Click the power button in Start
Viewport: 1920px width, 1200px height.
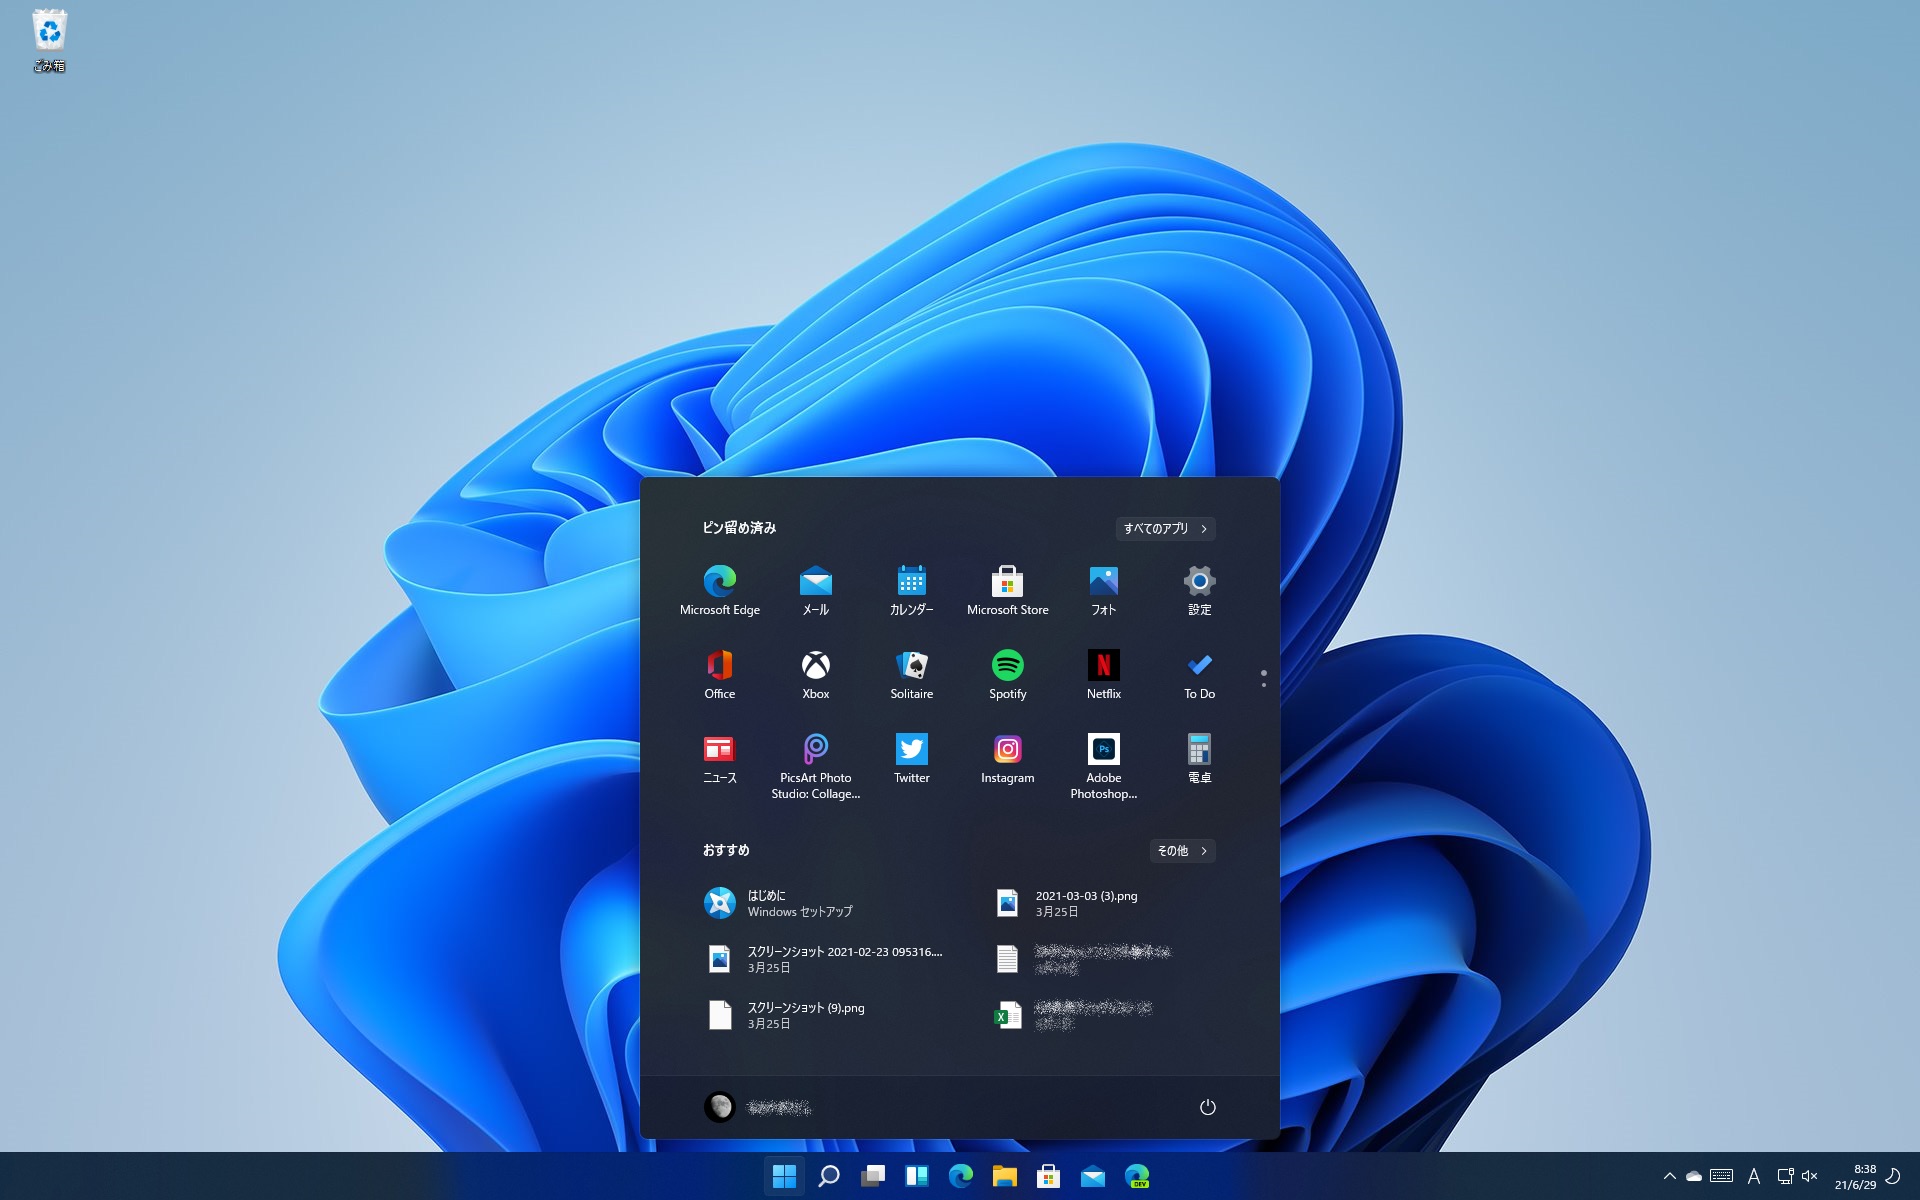[1207, 1106]
